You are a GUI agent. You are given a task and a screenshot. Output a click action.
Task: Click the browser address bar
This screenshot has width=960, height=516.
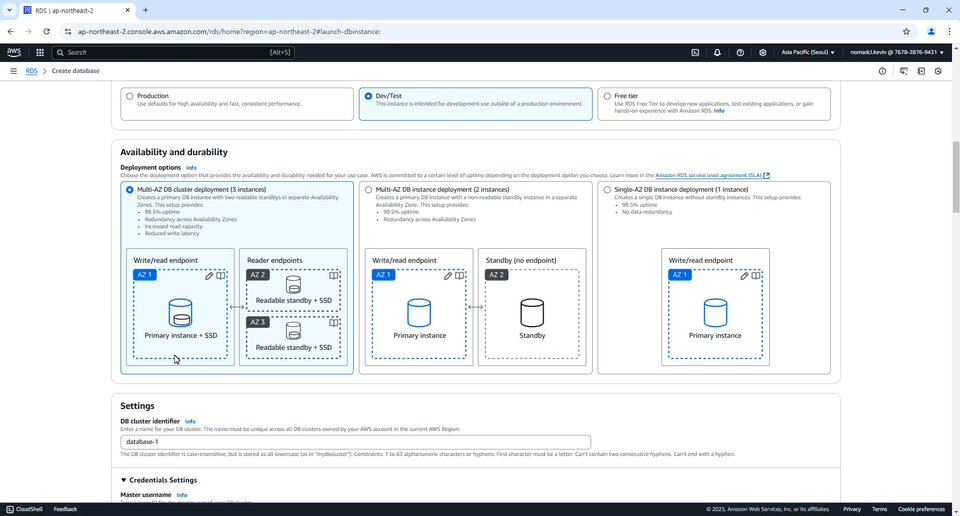(x=478, y=31)
